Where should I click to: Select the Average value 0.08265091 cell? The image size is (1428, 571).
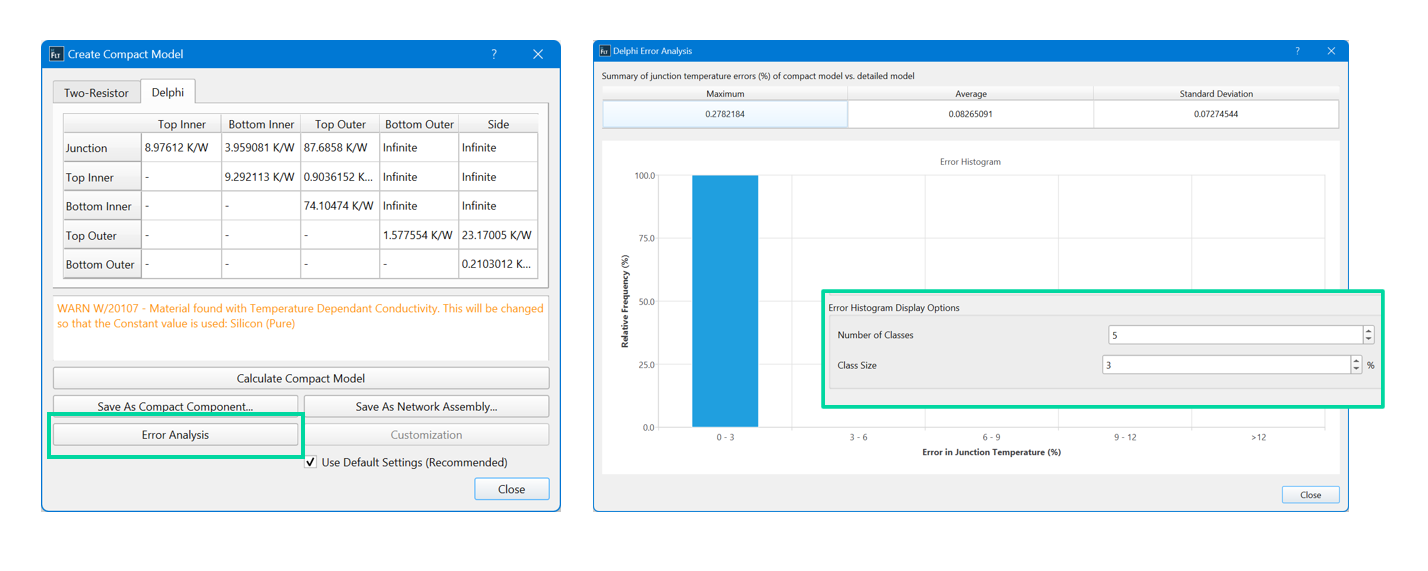click(x=970, y=114)
